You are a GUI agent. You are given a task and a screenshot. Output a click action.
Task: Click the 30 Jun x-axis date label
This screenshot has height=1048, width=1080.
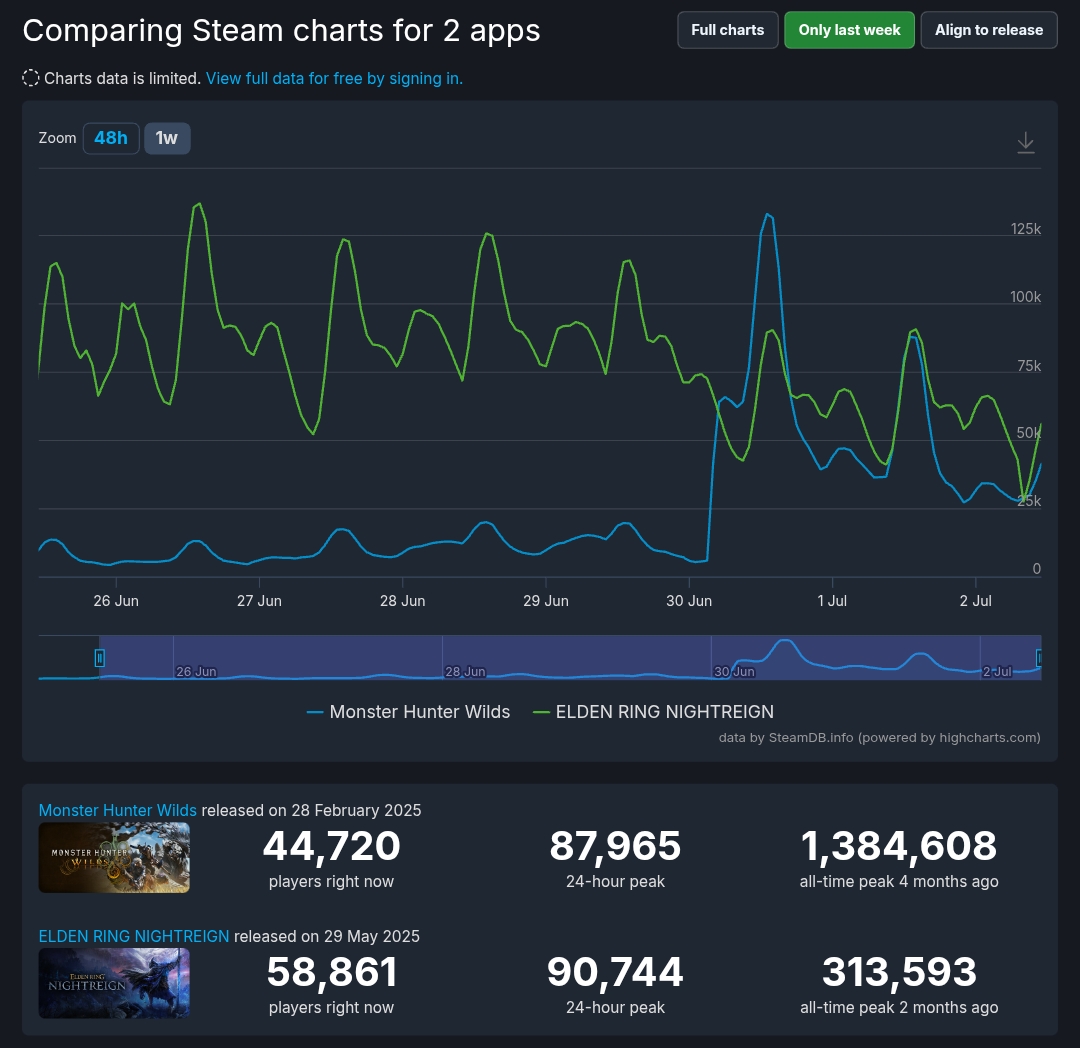(x=689, y=601)
